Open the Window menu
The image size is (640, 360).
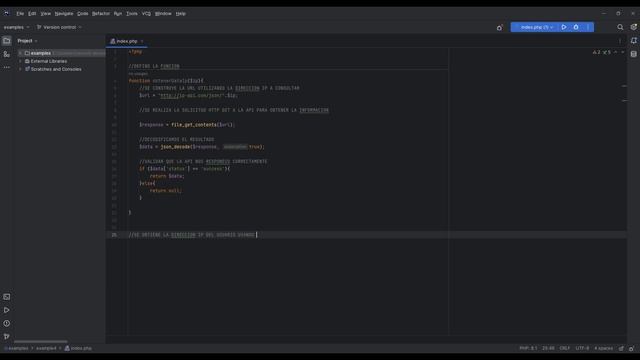click(163, 13)
